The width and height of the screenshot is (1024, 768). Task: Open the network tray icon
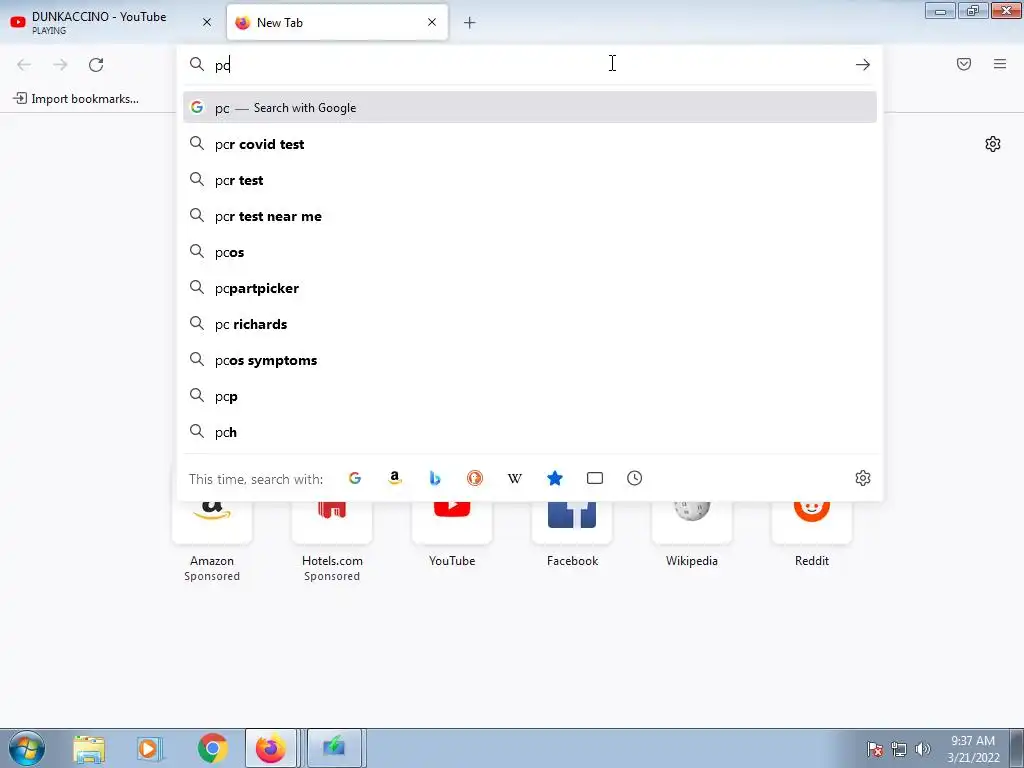[x=899, y=749]
